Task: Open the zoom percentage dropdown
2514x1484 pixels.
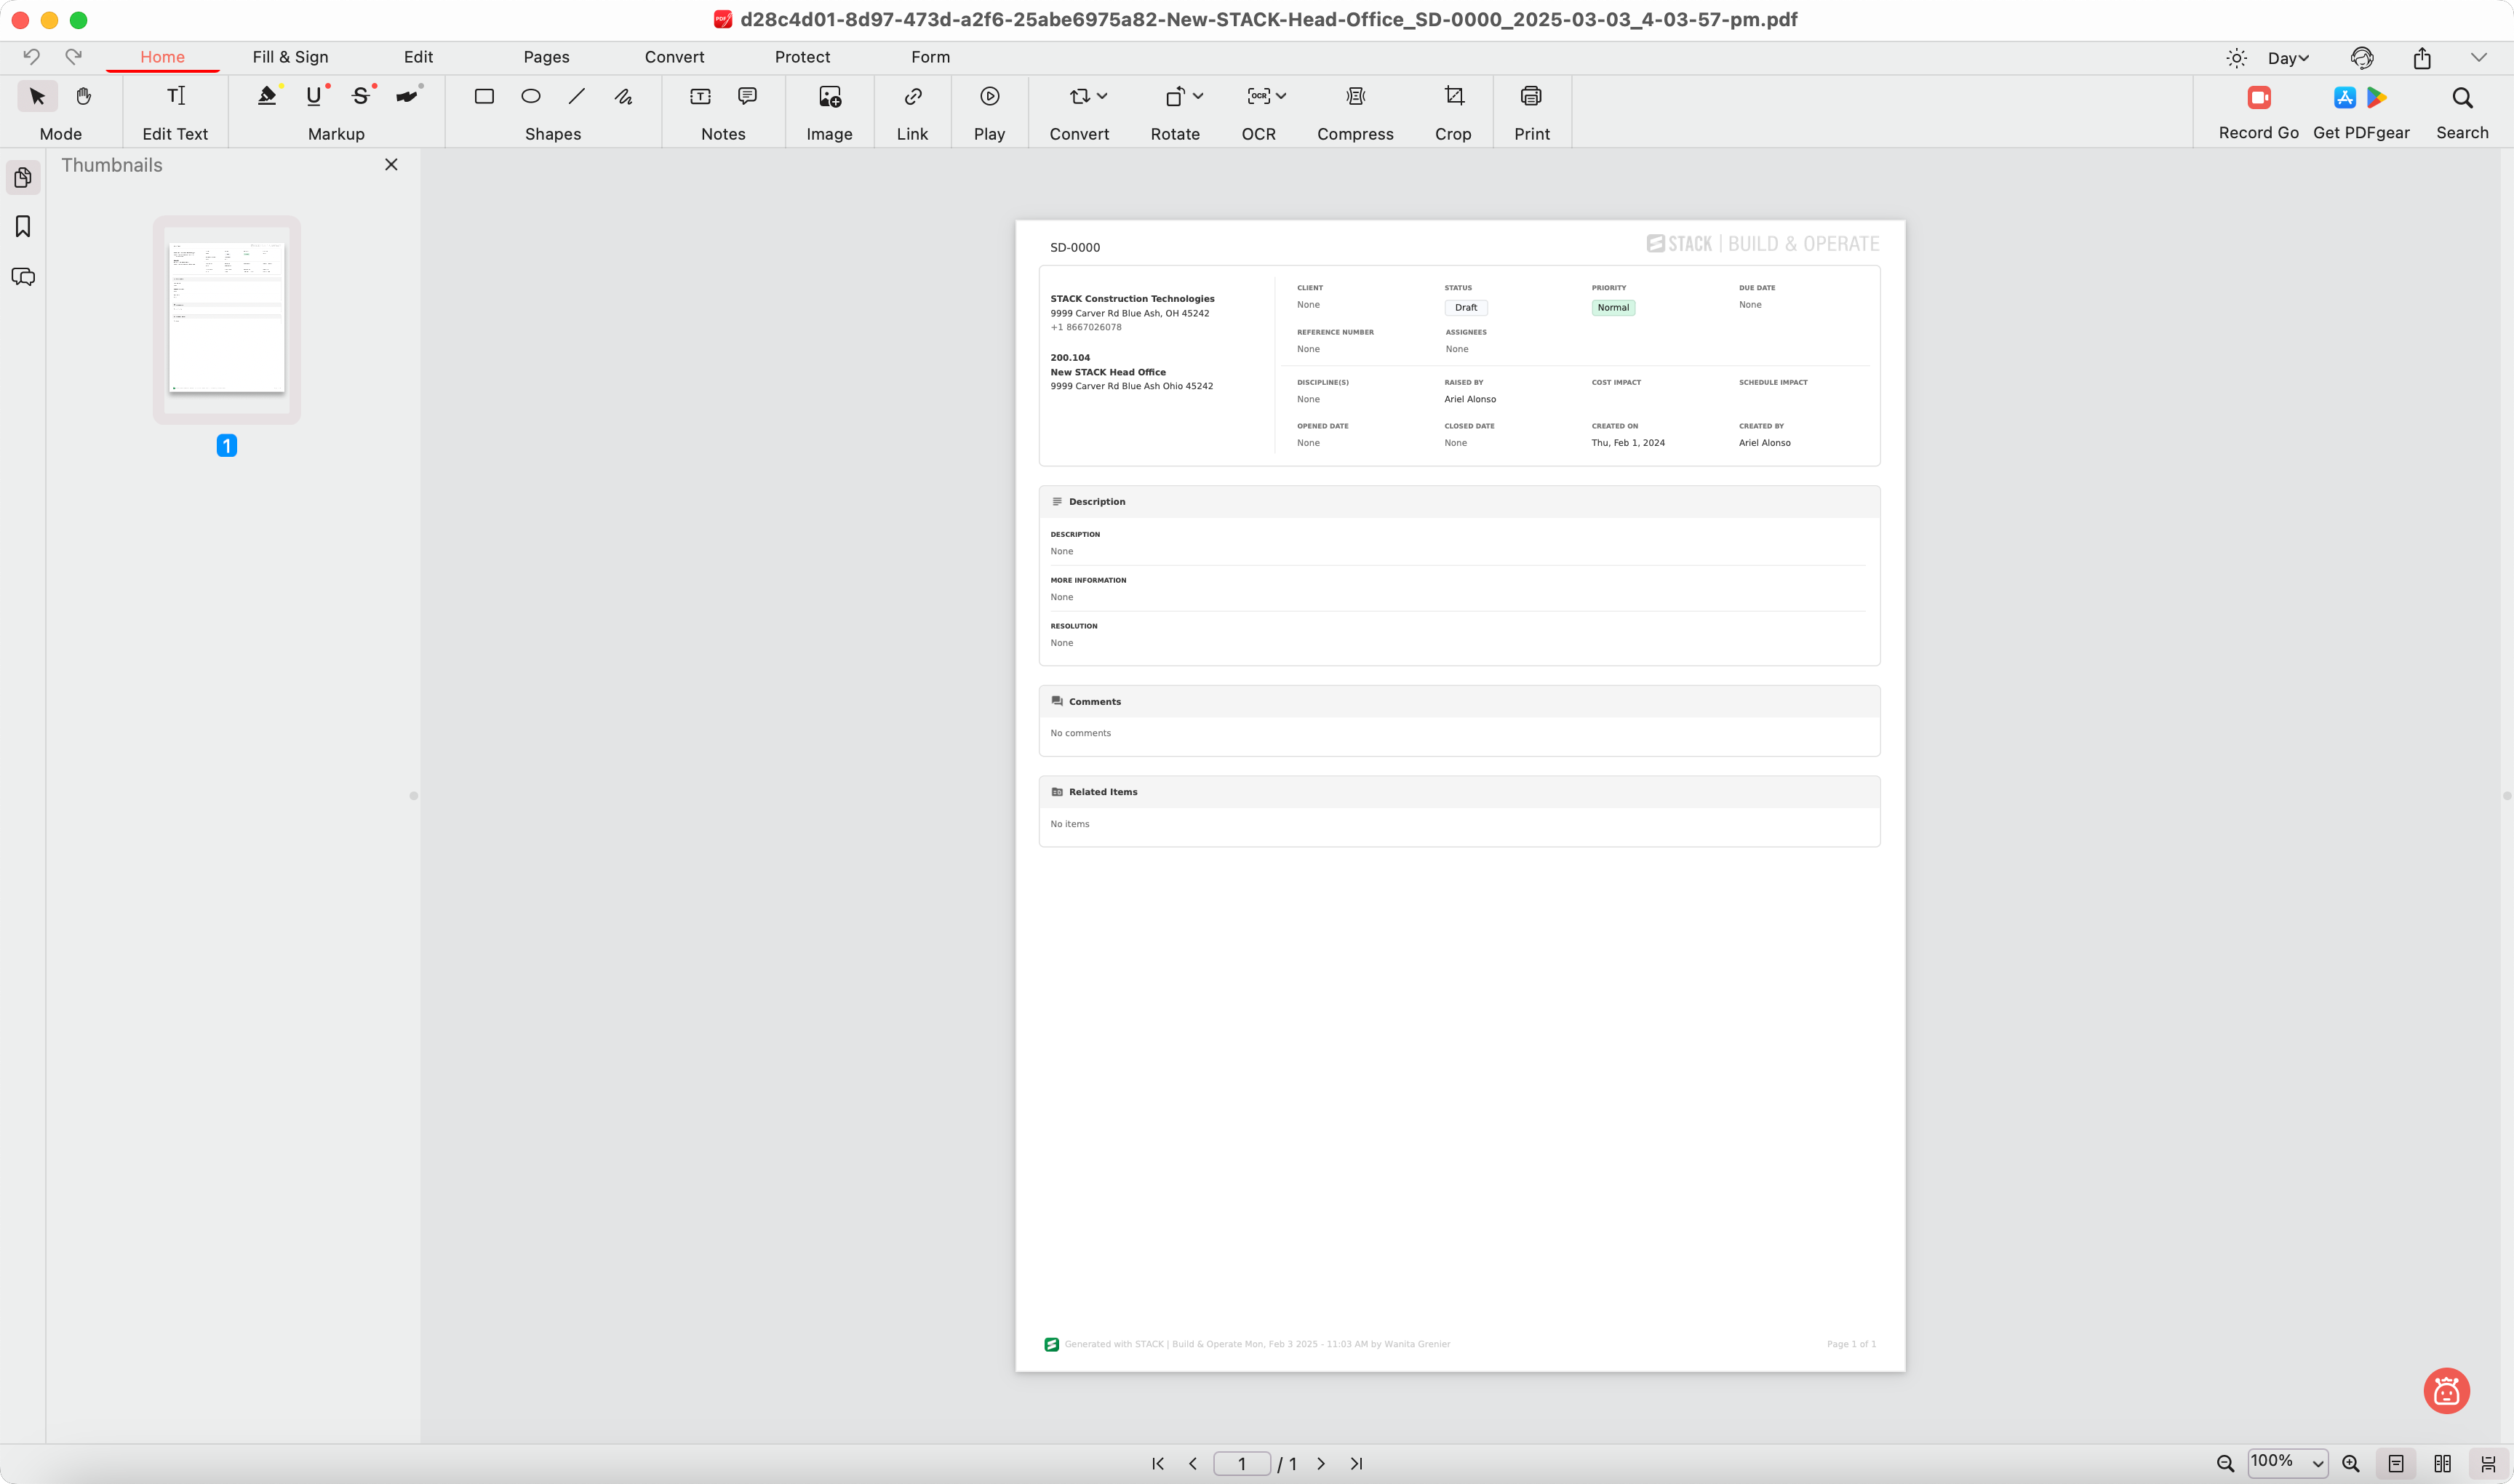Action: click(x=2286, y=1462)
